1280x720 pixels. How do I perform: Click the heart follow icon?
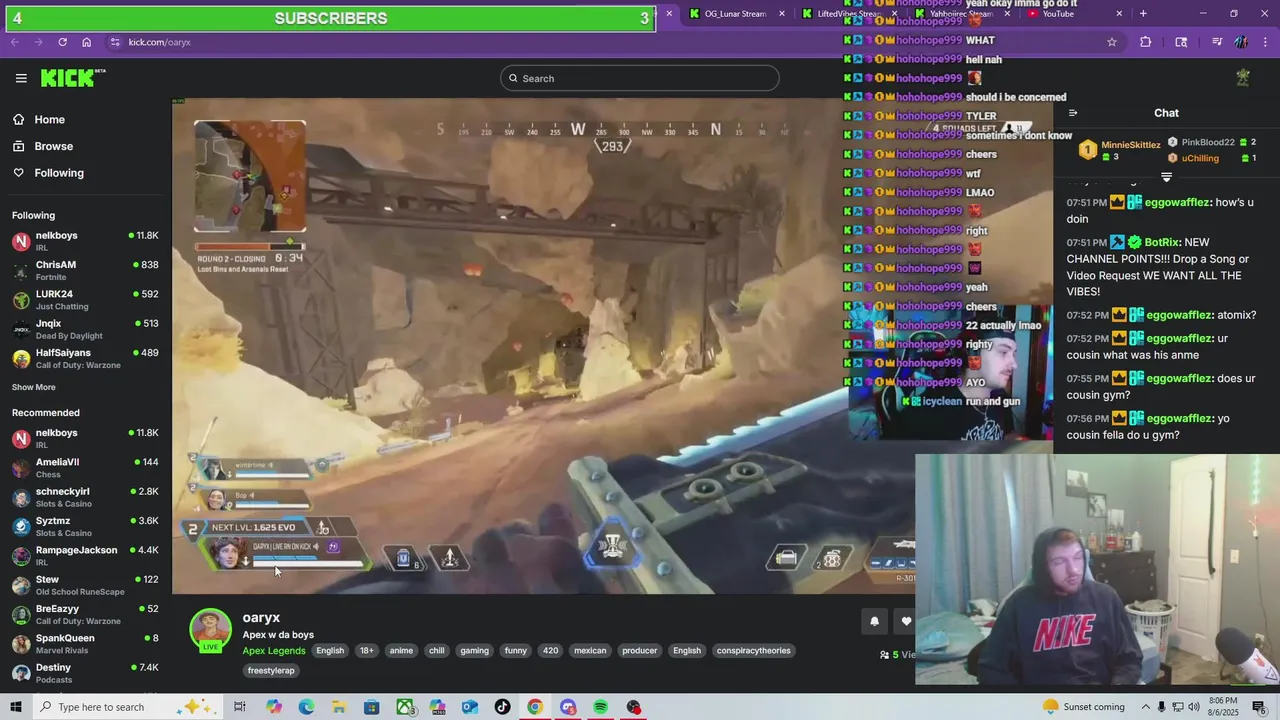point(906,621)
